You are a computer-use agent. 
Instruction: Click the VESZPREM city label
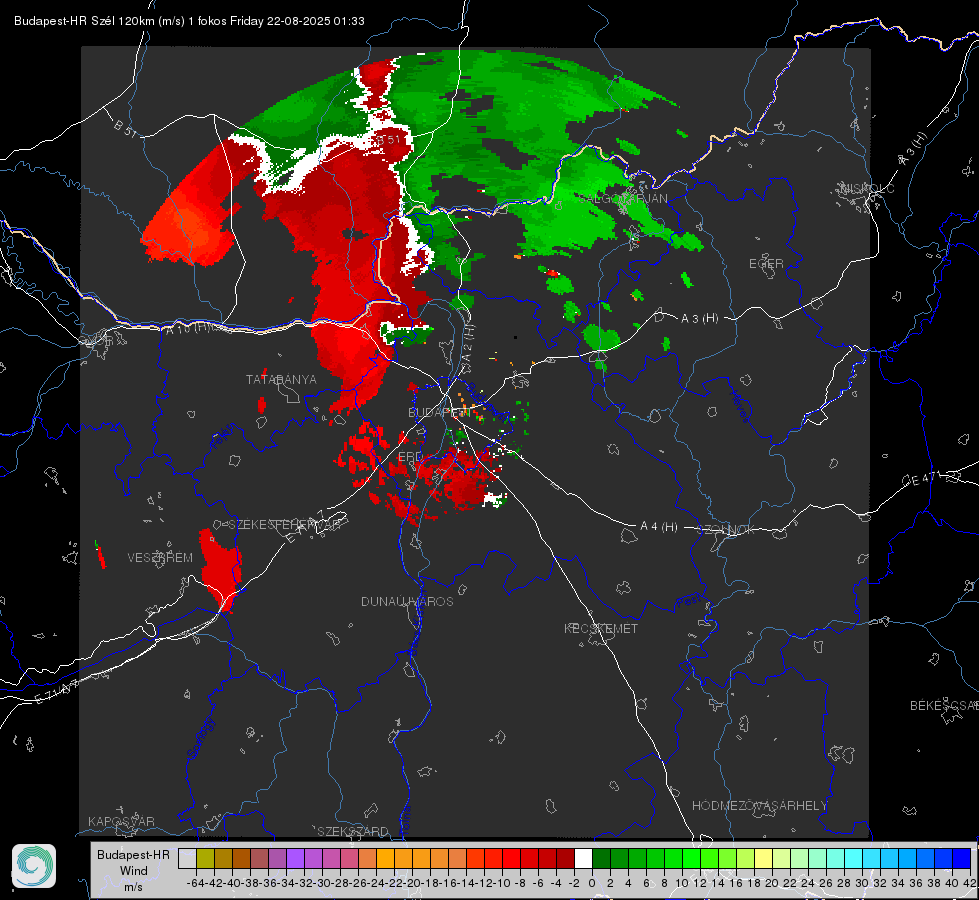pos(160,558)
